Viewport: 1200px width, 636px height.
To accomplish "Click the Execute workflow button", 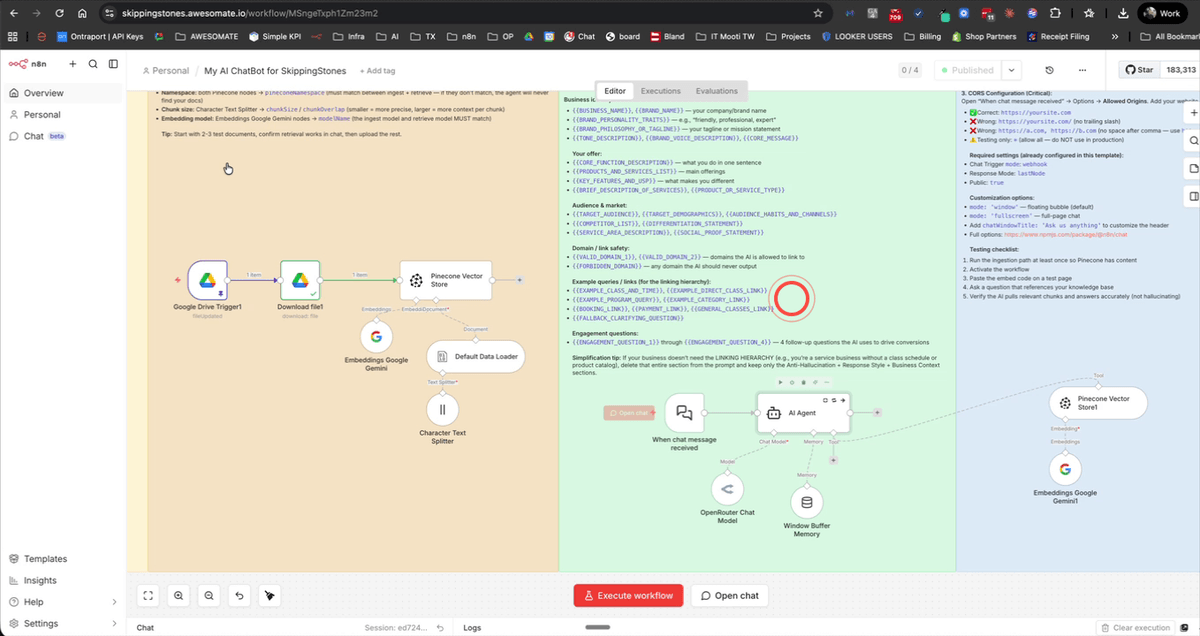I will pos(628,595).
